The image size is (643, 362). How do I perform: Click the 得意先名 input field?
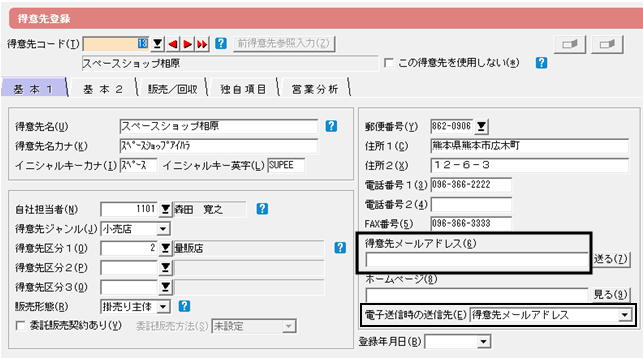(x=219, y=126)
